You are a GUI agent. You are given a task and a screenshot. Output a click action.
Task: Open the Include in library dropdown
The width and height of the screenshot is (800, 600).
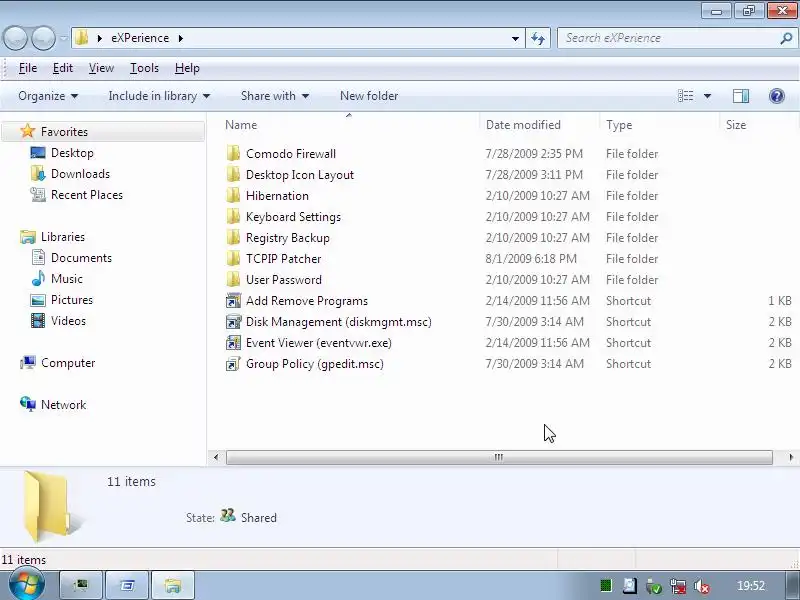[x=159, y=96]
